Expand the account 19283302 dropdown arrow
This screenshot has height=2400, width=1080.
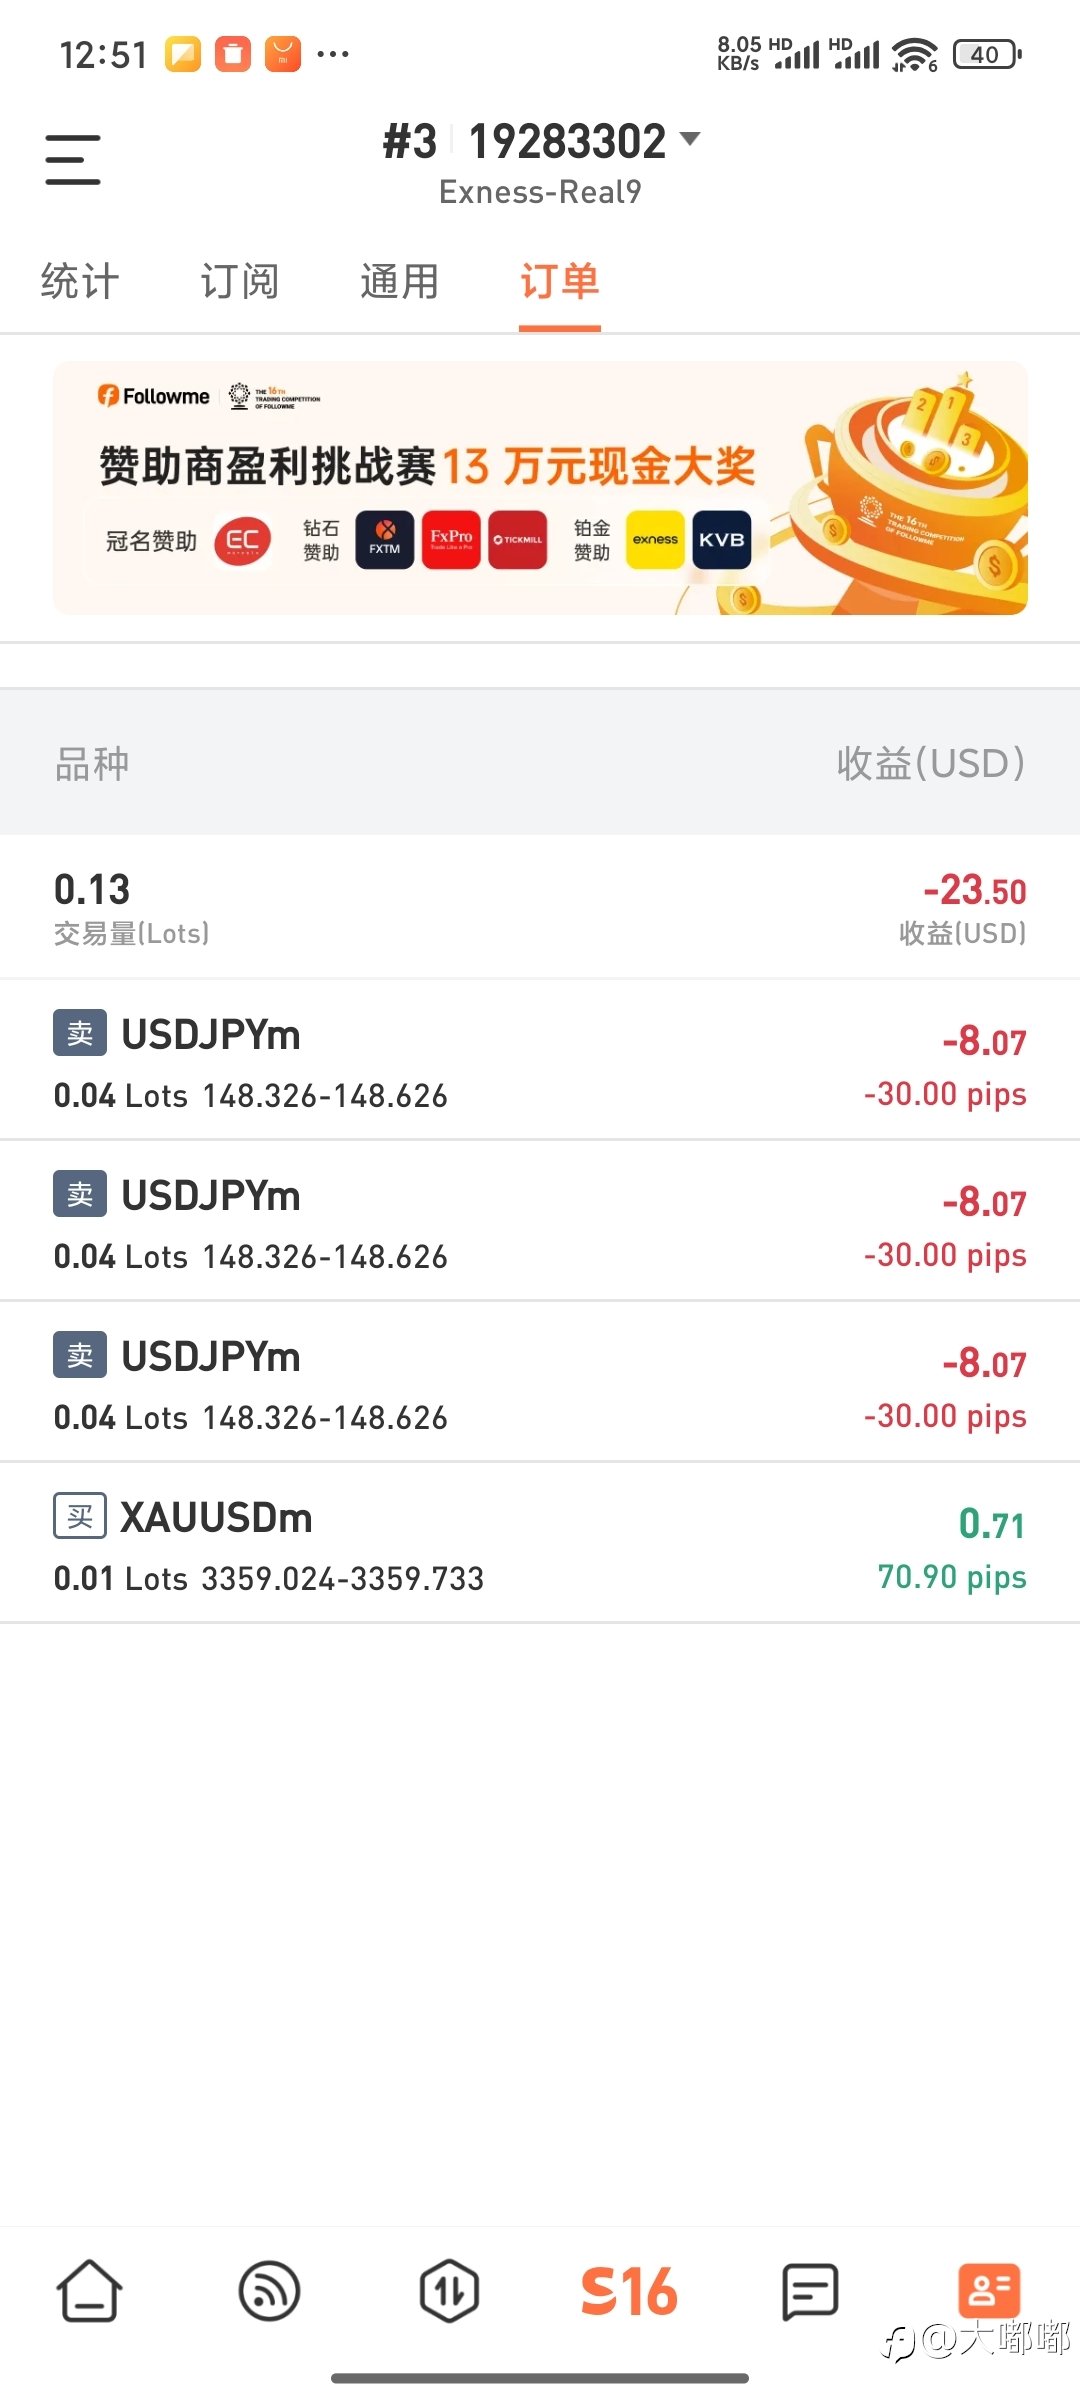pos(690,139)
